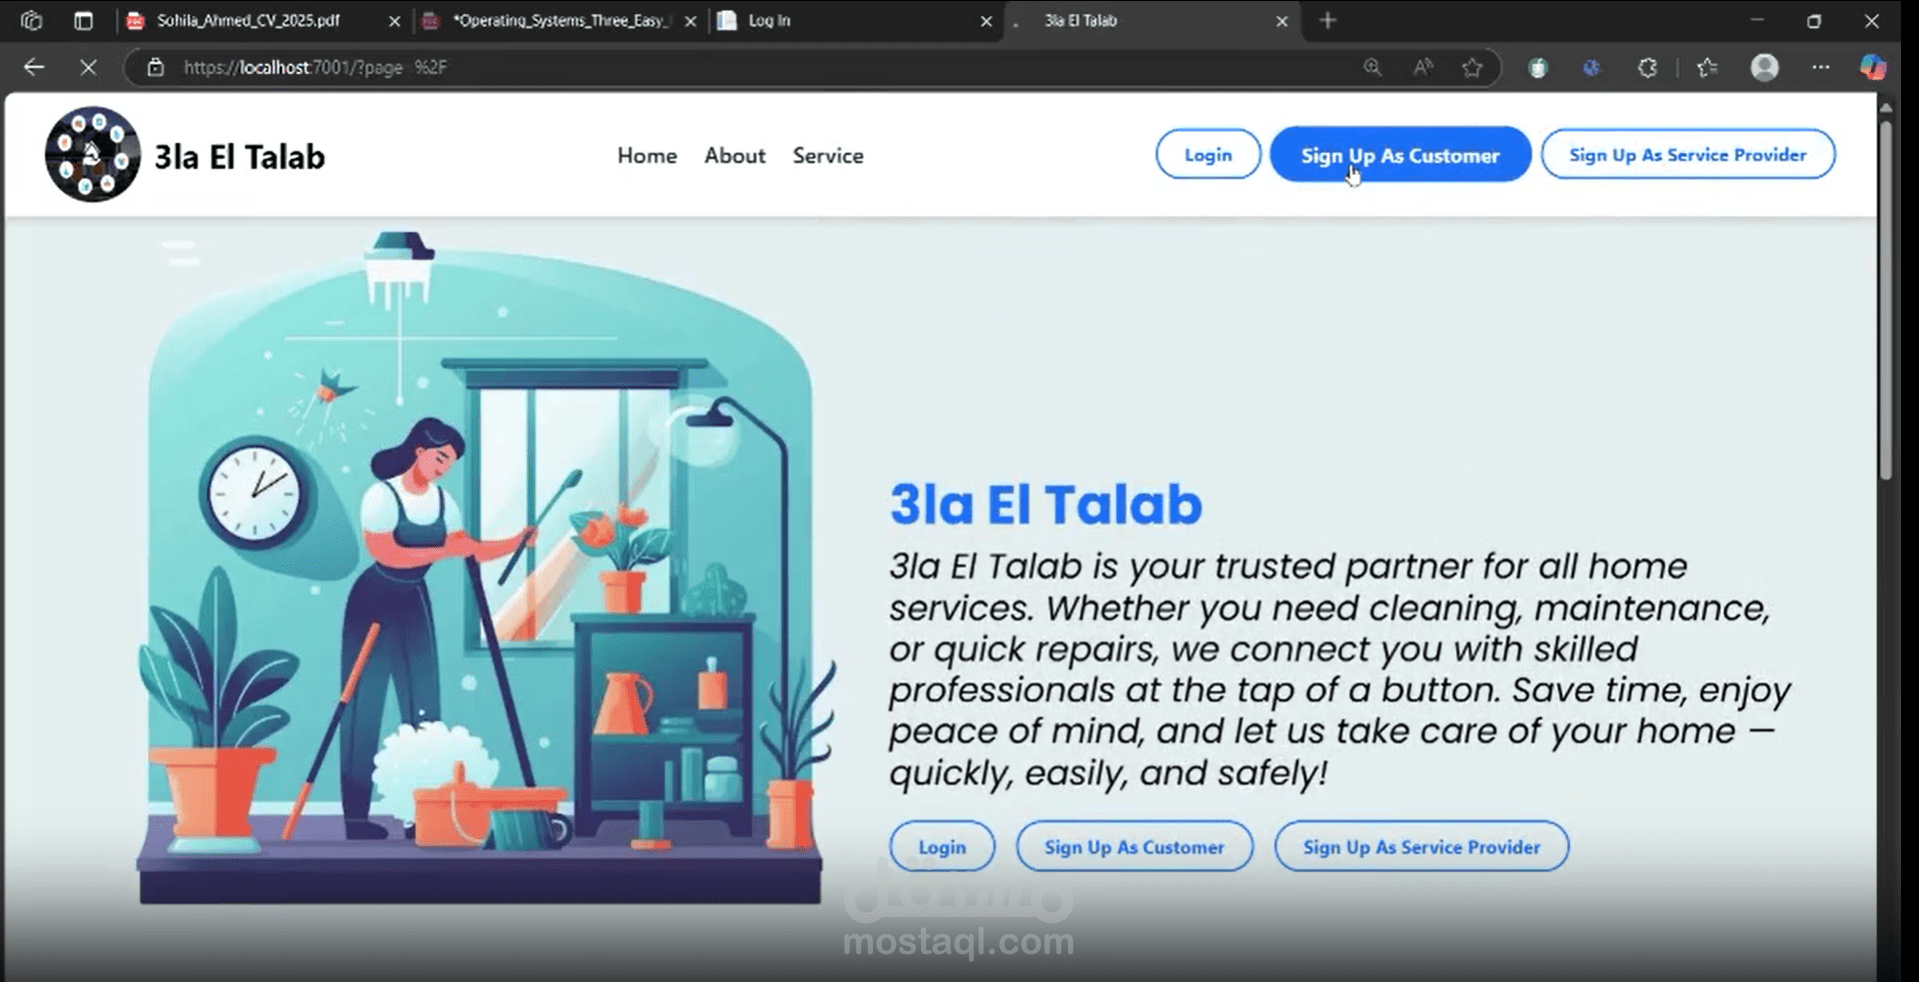Screen dimensions: 1919x982
Task: Launch the Copilot icon in the toolbar
Action: point(1873,67)
